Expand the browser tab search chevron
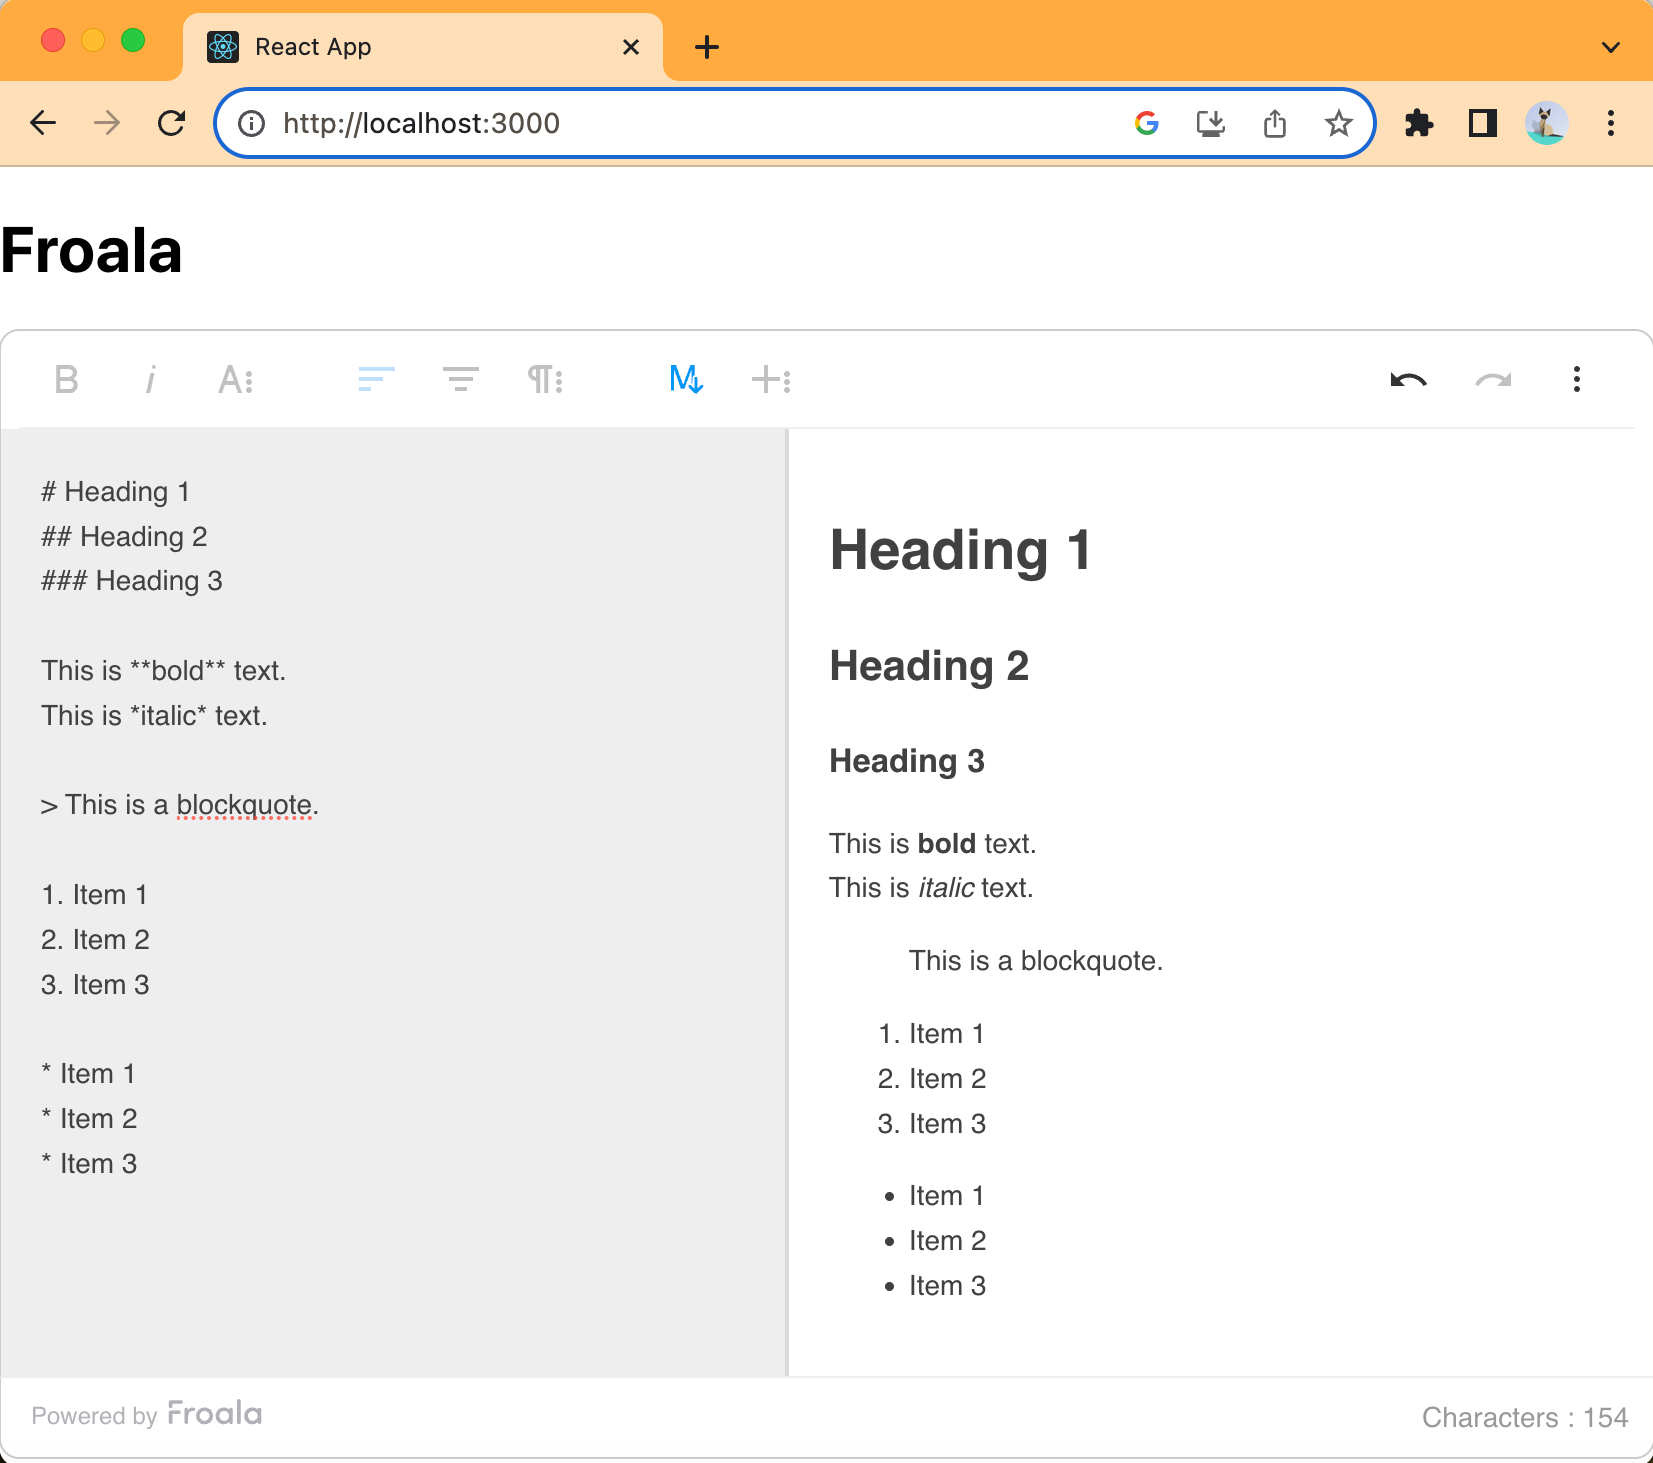 tap(1609, 47)
